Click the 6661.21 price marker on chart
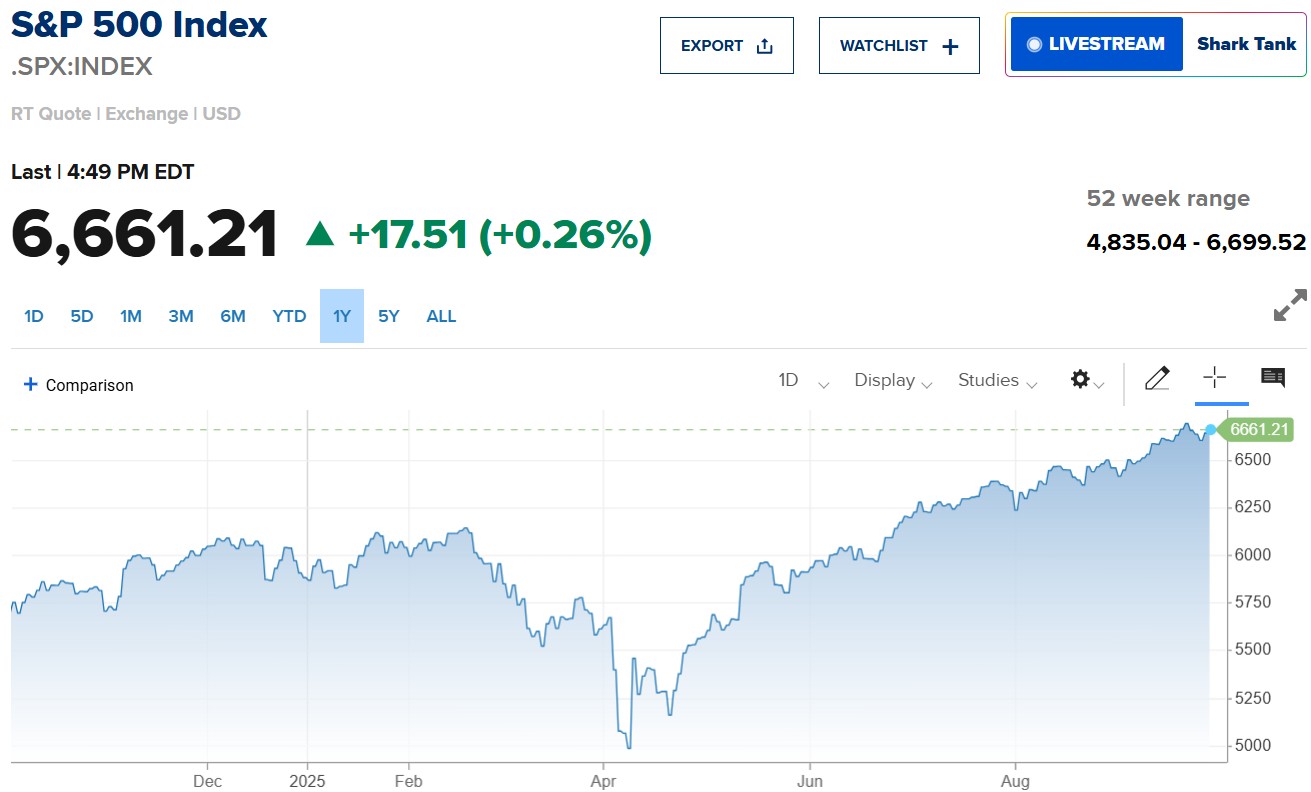Viewport: 1311px width, 792px height. [1260, 430]
